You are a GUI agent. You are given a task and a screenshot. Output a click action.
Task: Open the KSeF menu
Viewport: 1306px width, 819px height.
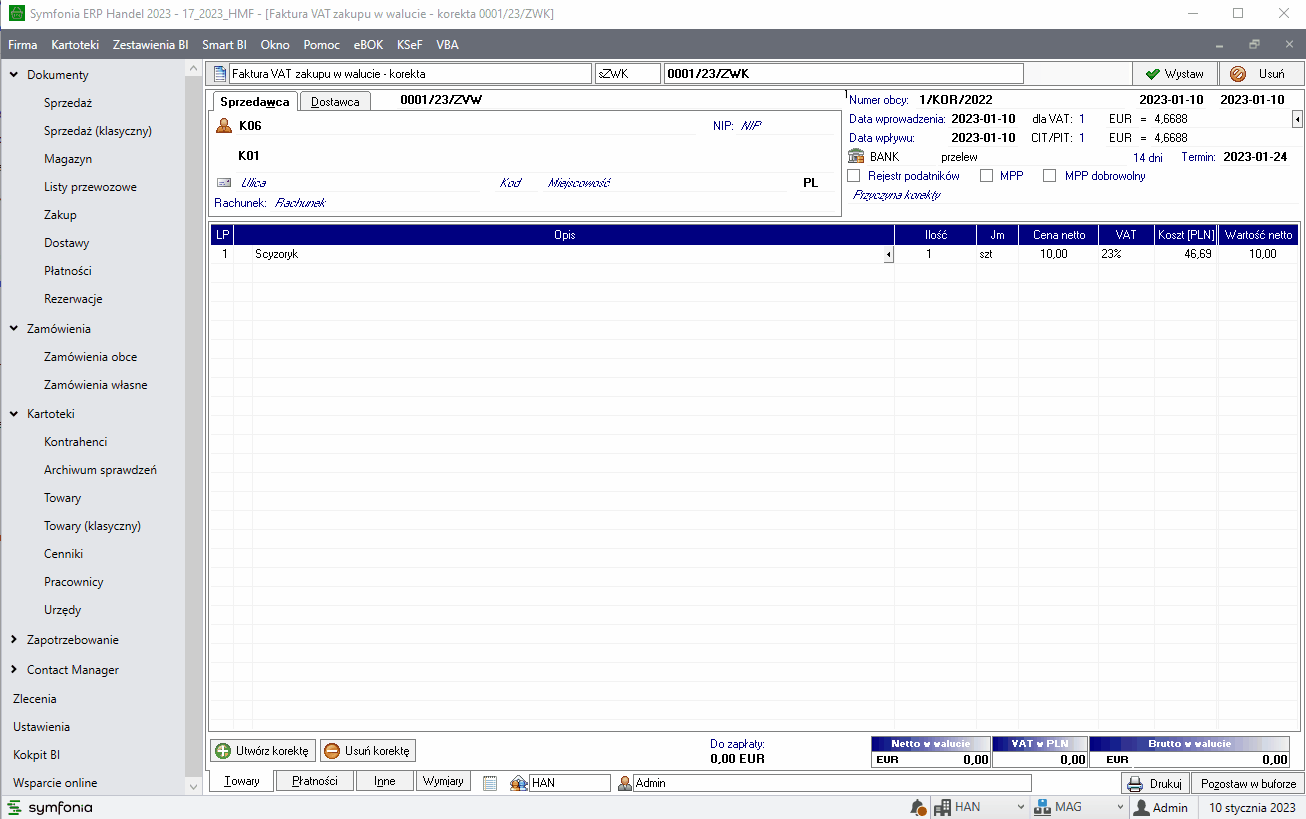click(409, 45)
